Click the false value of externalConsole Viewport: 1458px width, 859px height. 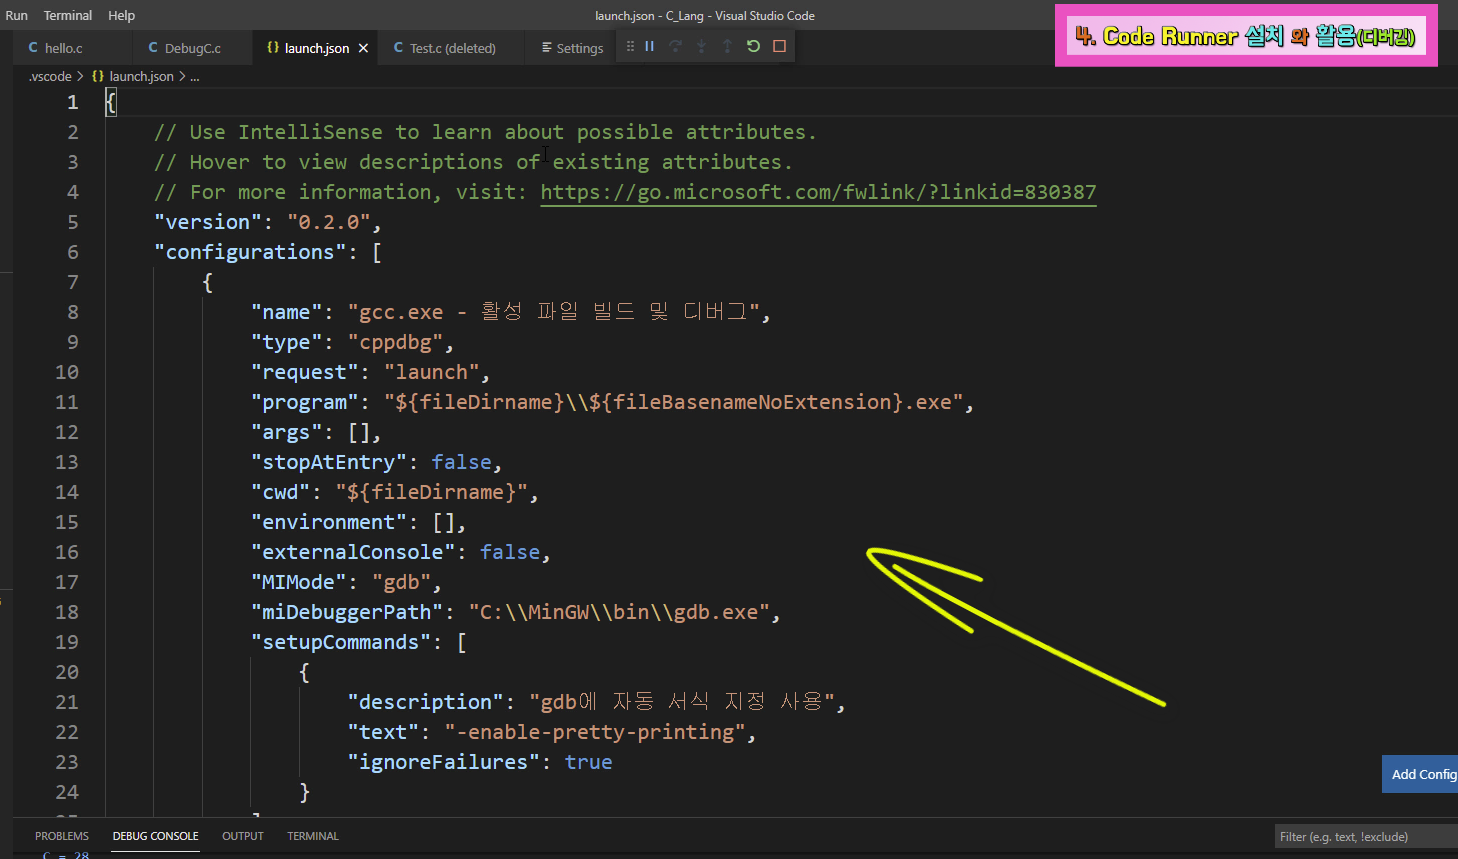[x=510, y=552]
